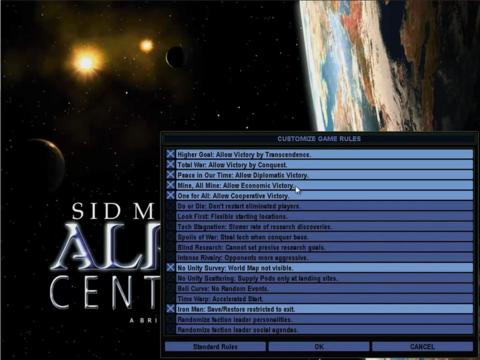The image size is (480, 360).
Task: Disable Iron Man save restriction
Action: point(319,309)
